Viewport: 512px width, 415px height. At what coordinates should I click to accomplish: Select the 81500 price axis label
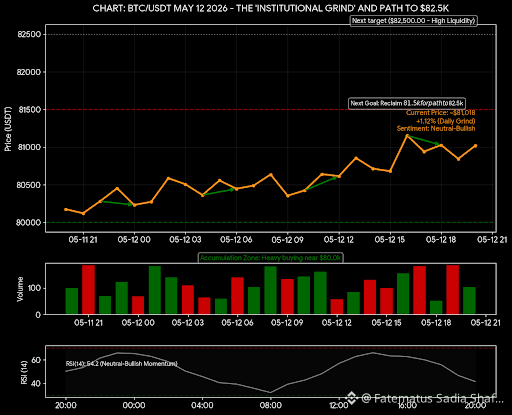pos(29,110)
